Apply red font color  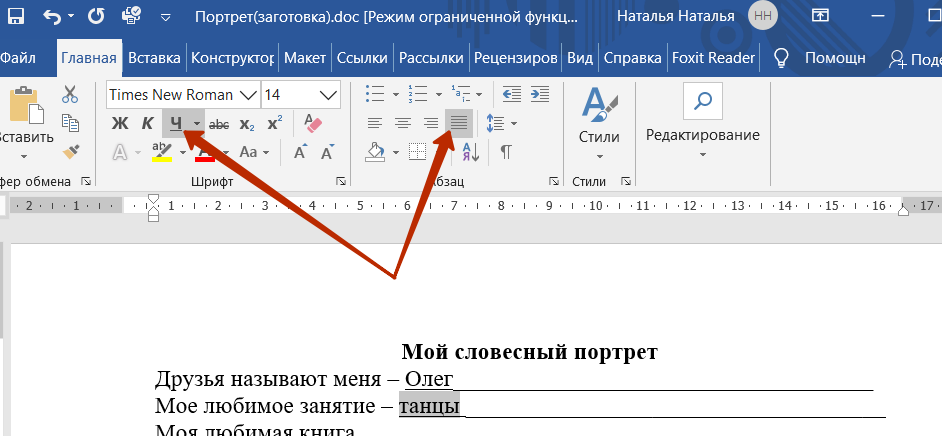click(205, 152)
